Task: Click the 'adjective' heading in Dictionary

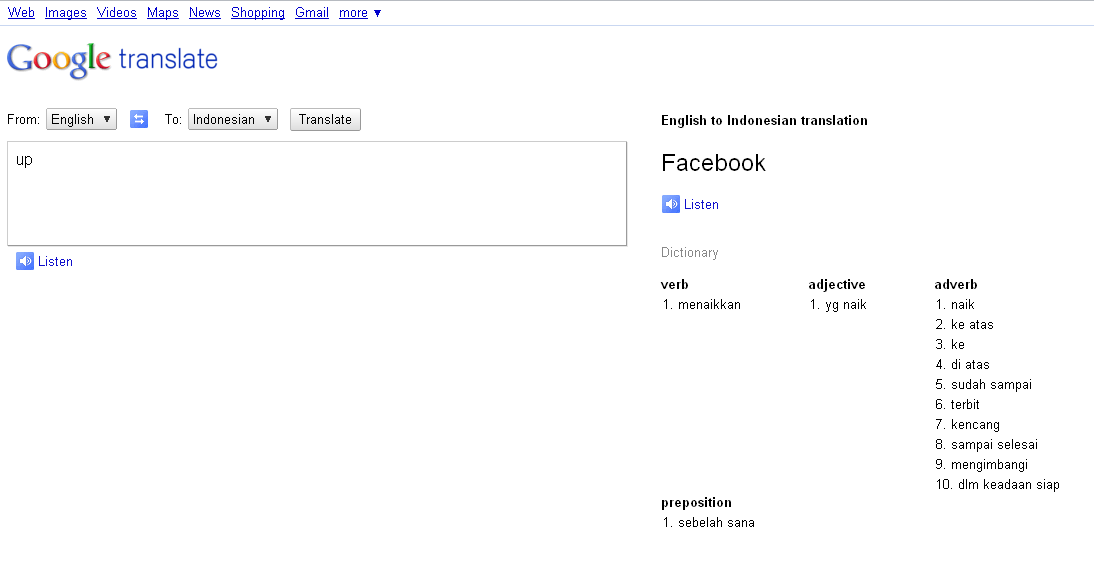Action: [x=837, y=285]
